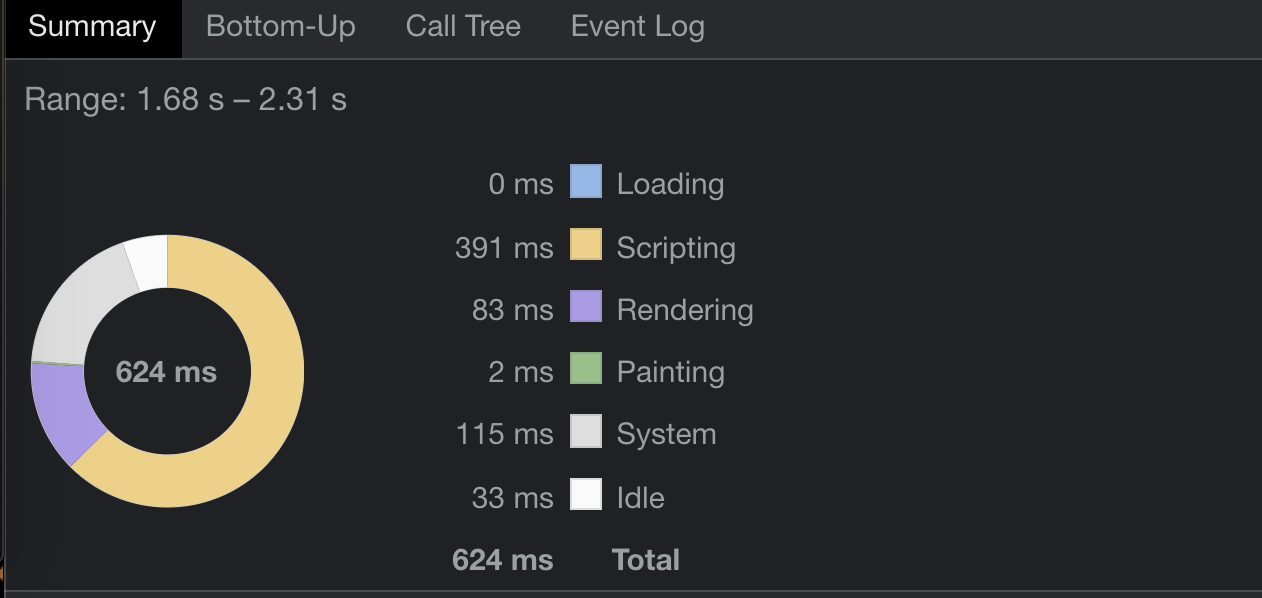The width and height of the screenshot is (1262, 598).
Task: Open the Event Log tab
Action: (638, 28)
